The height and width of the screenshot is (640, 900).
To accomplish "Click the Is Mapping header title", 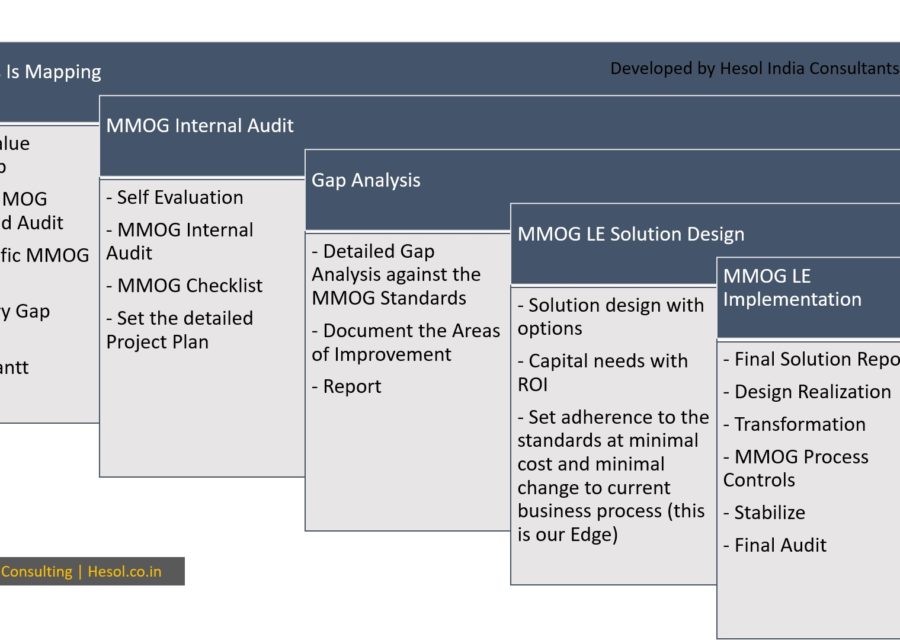I will (52, 72).
